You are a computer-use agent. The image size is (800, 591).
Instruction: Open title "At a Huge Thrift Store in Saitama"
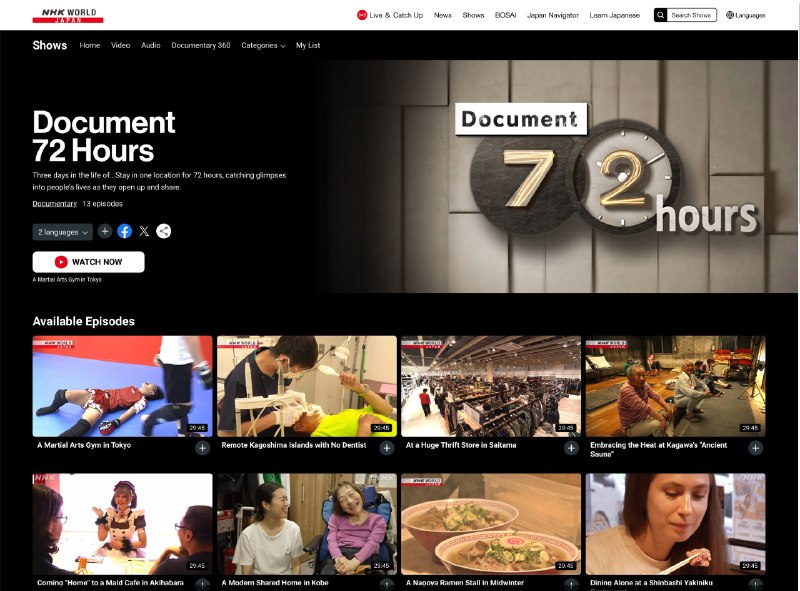(x=461, y=445)
